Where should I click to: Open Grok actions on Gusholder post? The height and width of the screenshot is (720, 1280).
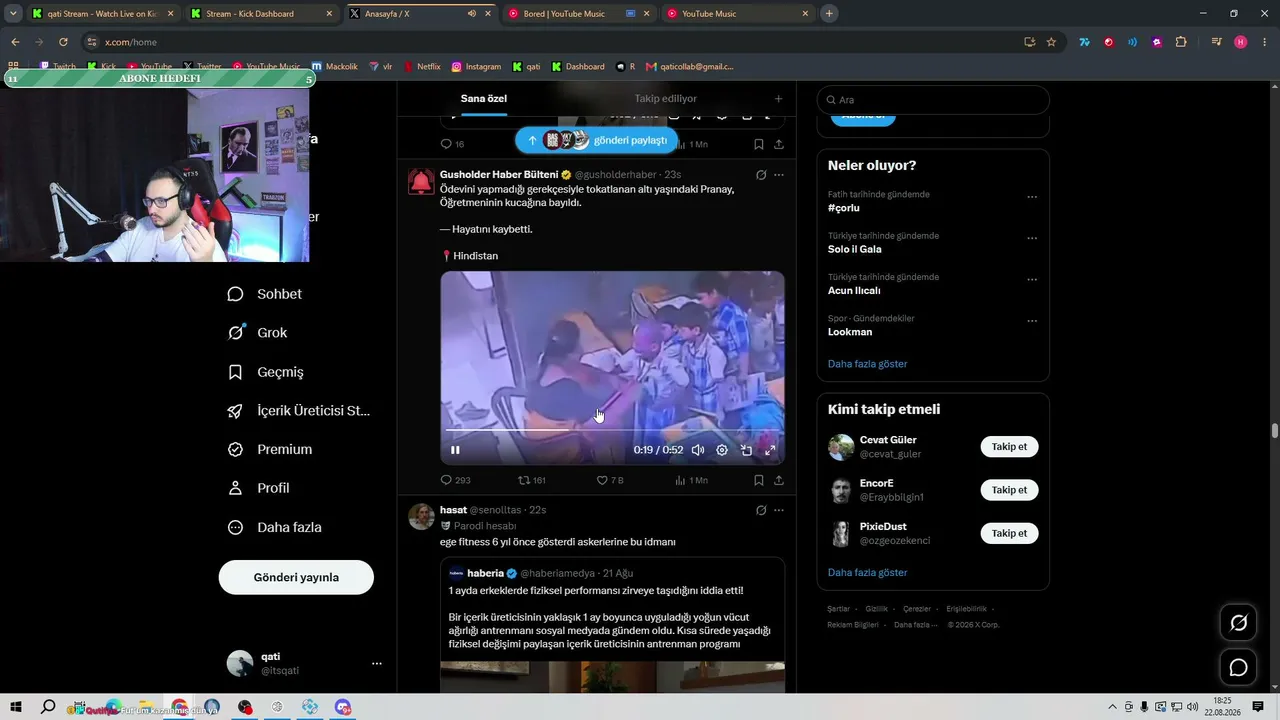click(761, 175)
